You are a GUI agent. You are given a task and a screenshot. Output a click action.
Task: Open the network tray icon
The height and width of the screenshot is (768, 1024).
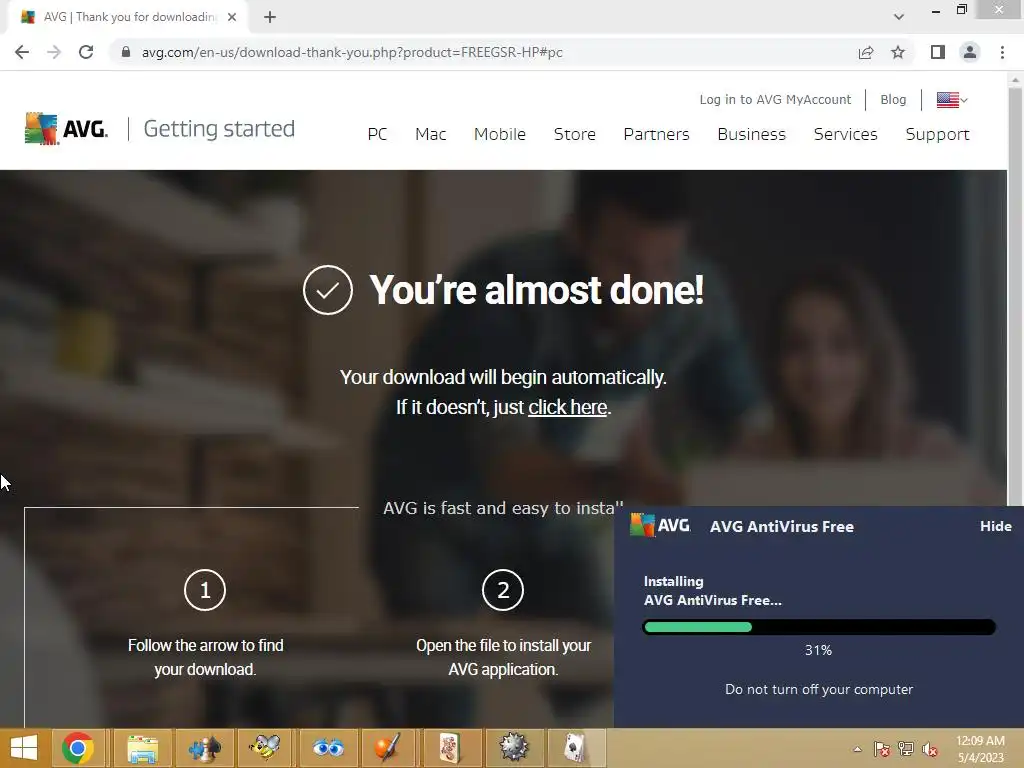906,749
